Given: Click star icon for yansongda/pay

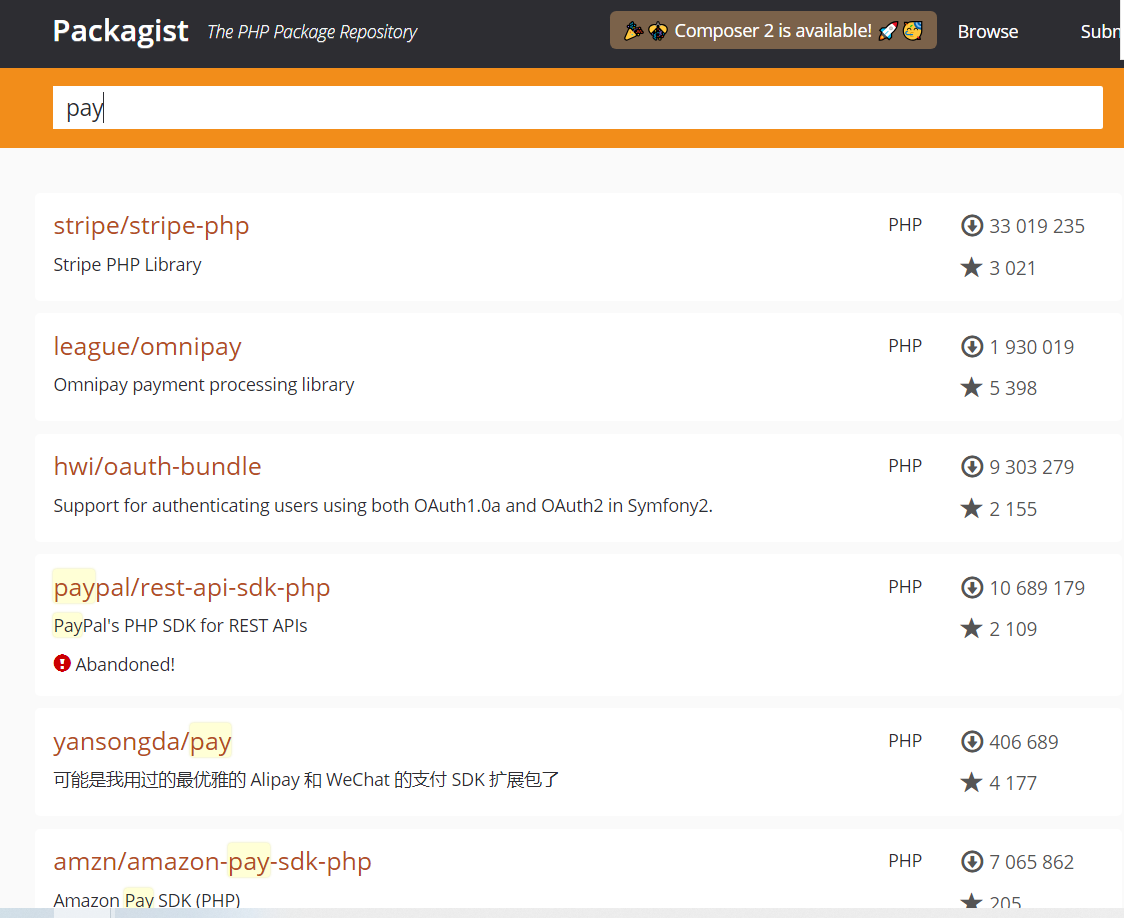Looking at the screenshot, I should (971, 783).
